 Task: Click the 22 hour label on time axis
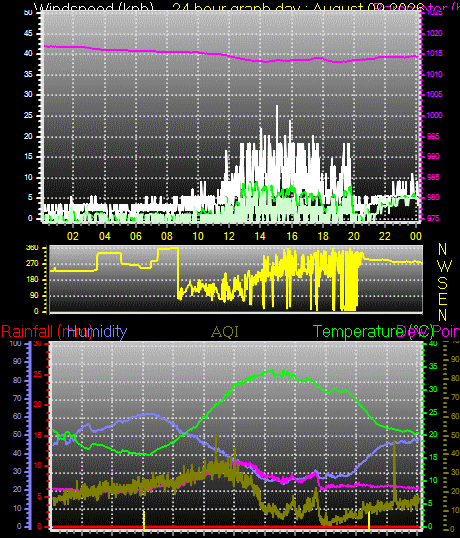[x=385, y=236]
